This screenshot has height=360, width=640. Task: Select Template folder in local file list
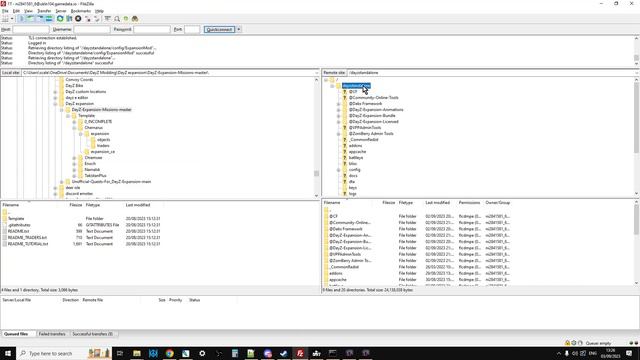(x=16, y=219)
